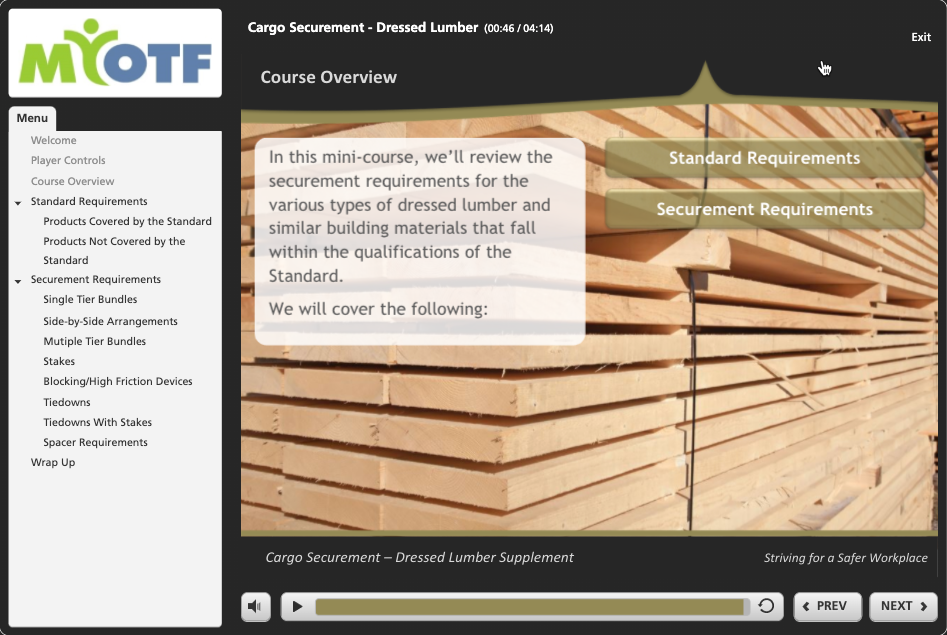
Task: Exit the course player
Action: click(x=920, y=37)
